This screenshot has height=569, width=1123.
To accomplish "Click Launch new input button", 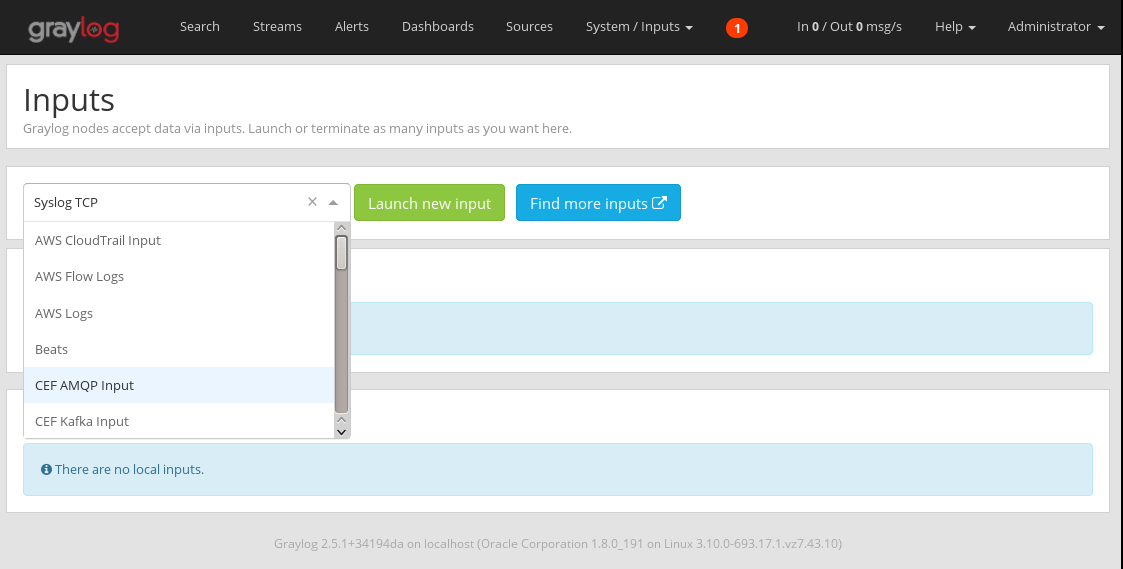I will [x=429, y=203].
